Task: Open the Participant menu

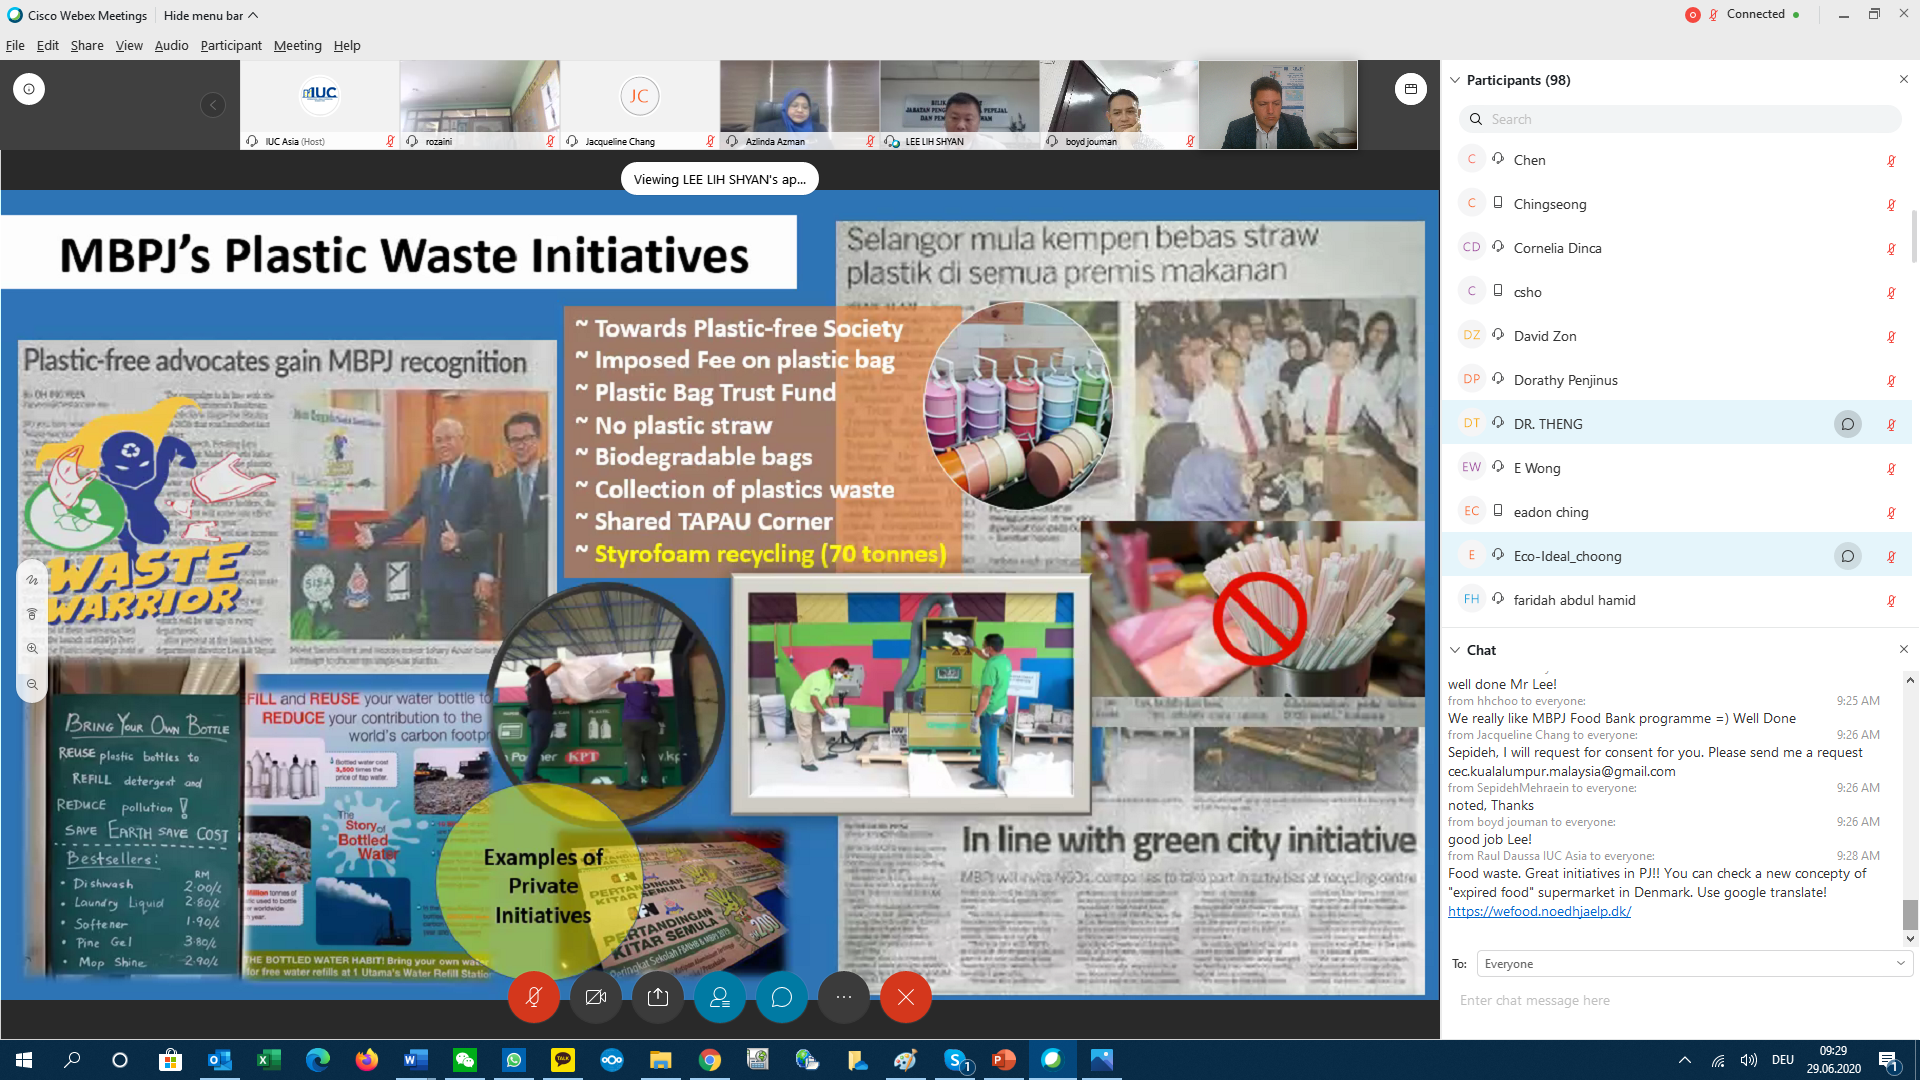Action: coord(230,46)
